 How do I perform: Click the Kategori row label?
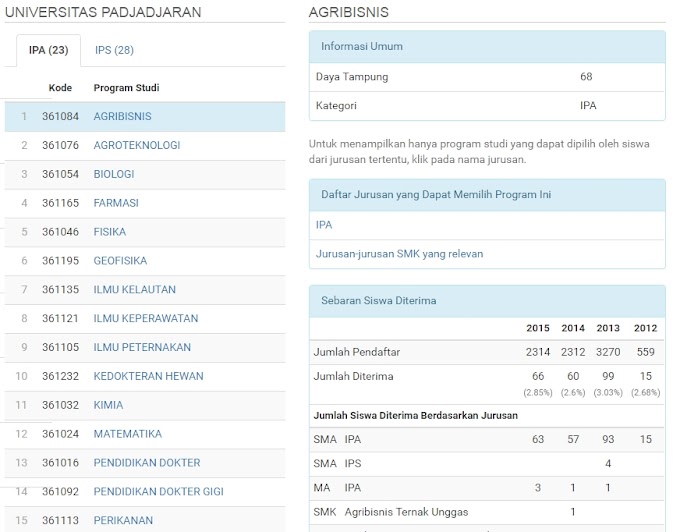(x=336, y=106)
